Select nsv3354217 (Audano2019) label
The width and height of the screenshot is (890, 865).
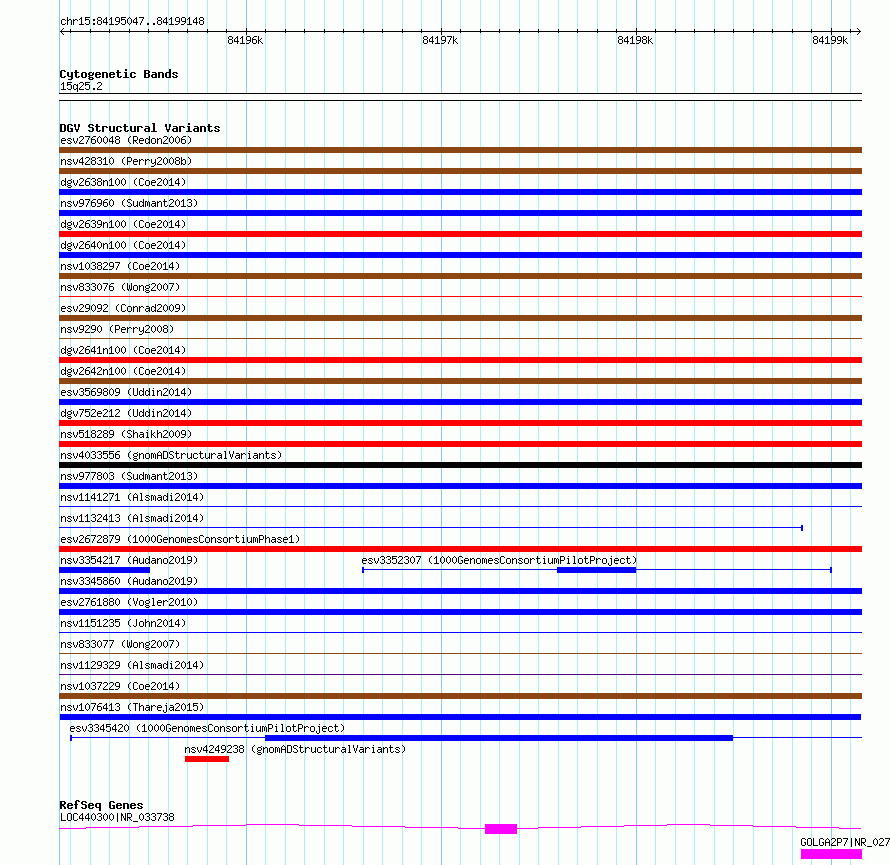129,560
